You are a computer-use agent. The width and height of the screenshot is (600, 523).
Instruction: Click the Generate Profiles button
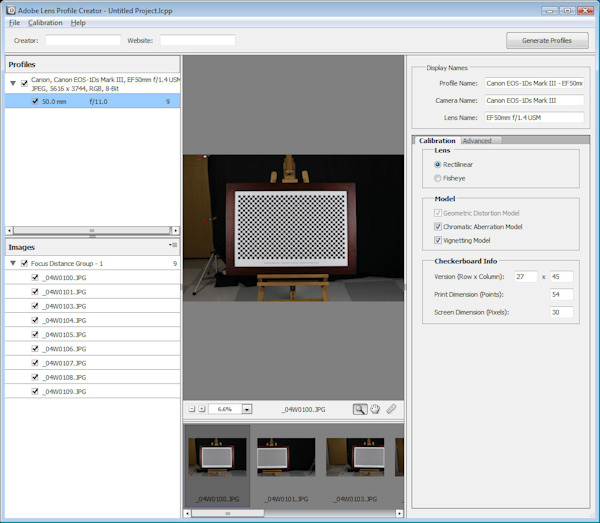[547, 41]
